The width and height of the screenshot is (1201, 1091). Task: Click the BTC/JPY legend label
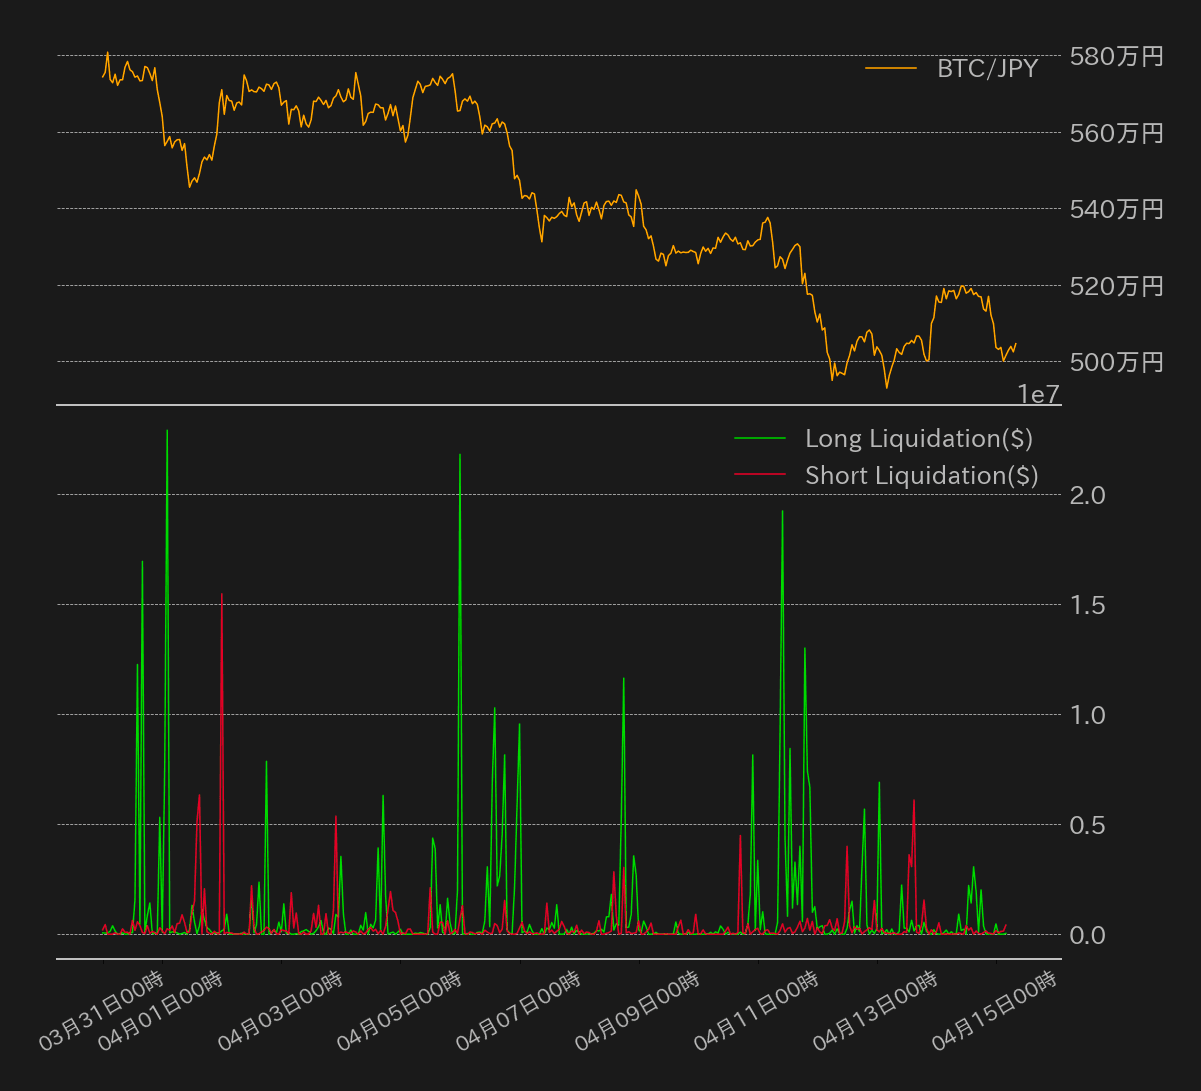pos(987,68)
